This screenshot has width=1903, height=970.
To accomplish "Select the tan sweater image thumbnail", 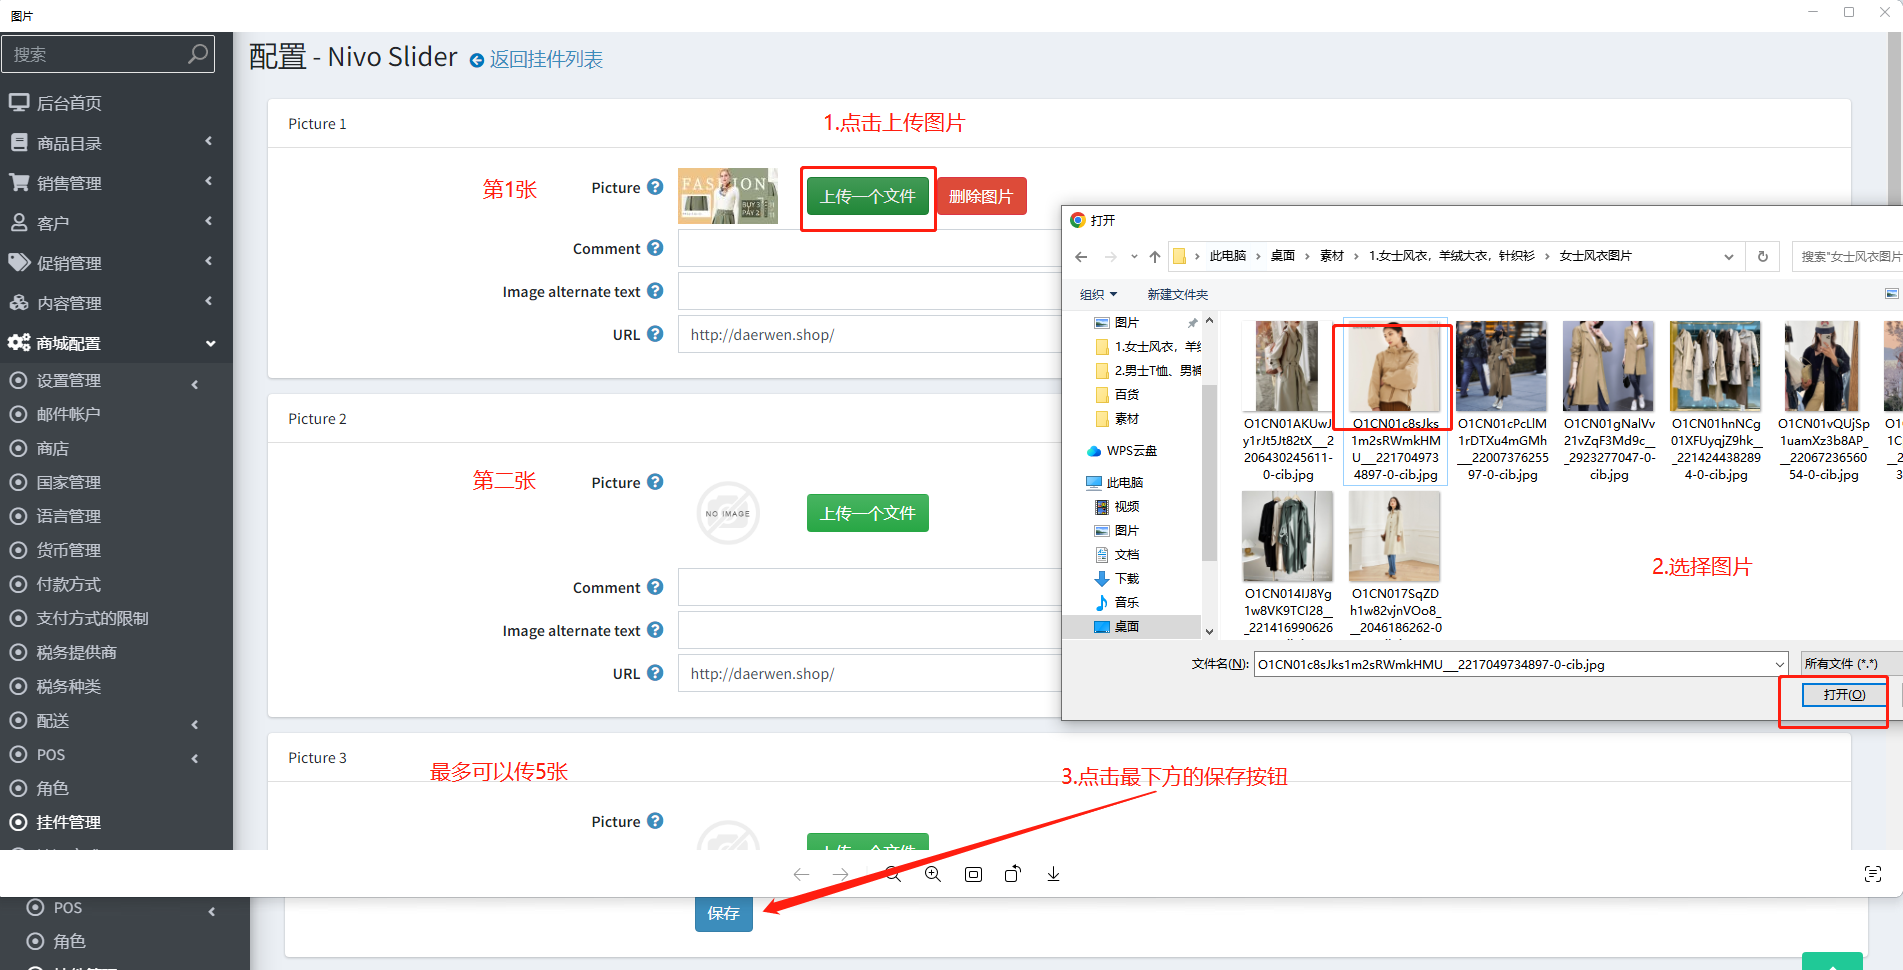I will point(1394,368).
